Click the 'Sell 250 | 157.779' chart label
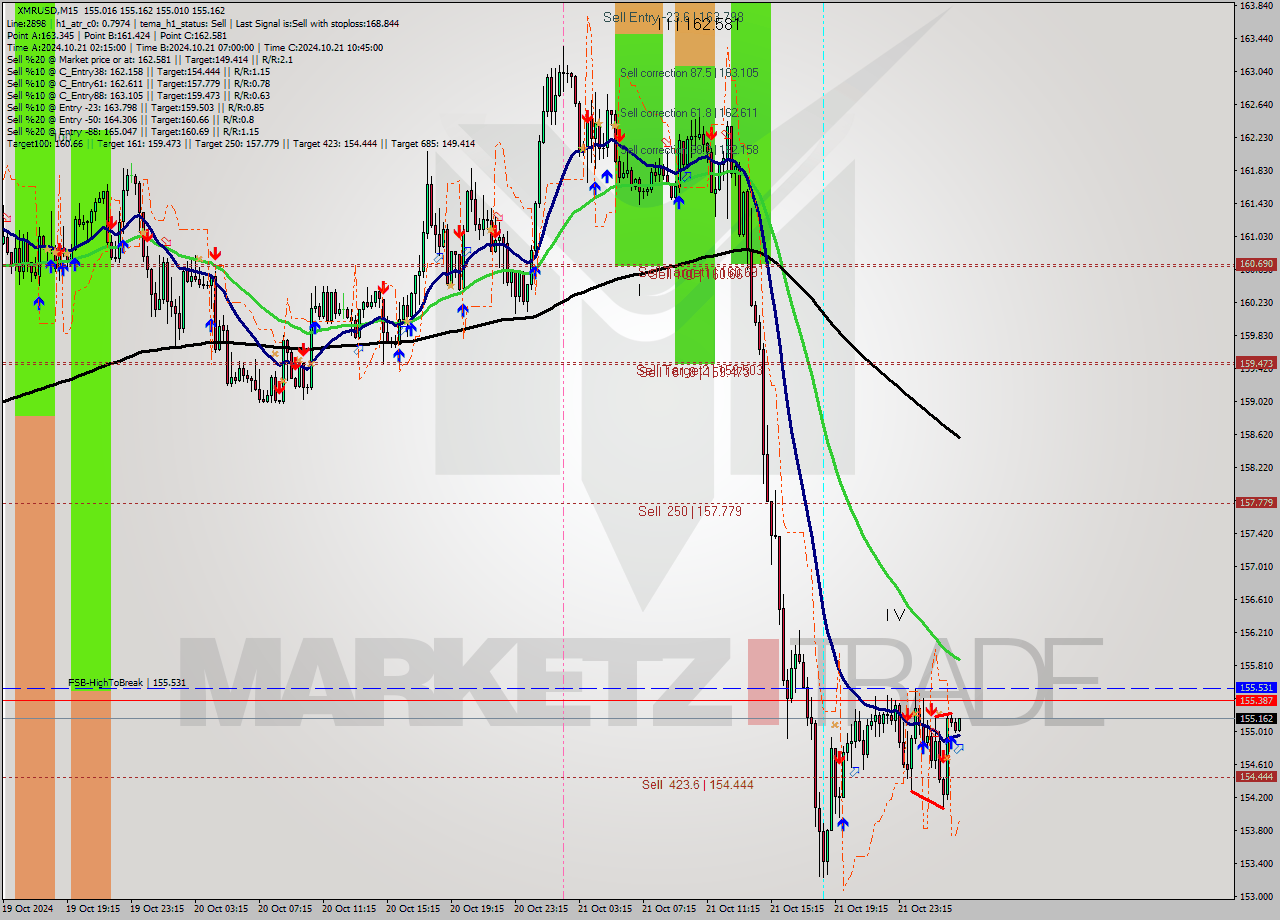This screenshot has width=1280, height=920. click(x=690, y=511)
